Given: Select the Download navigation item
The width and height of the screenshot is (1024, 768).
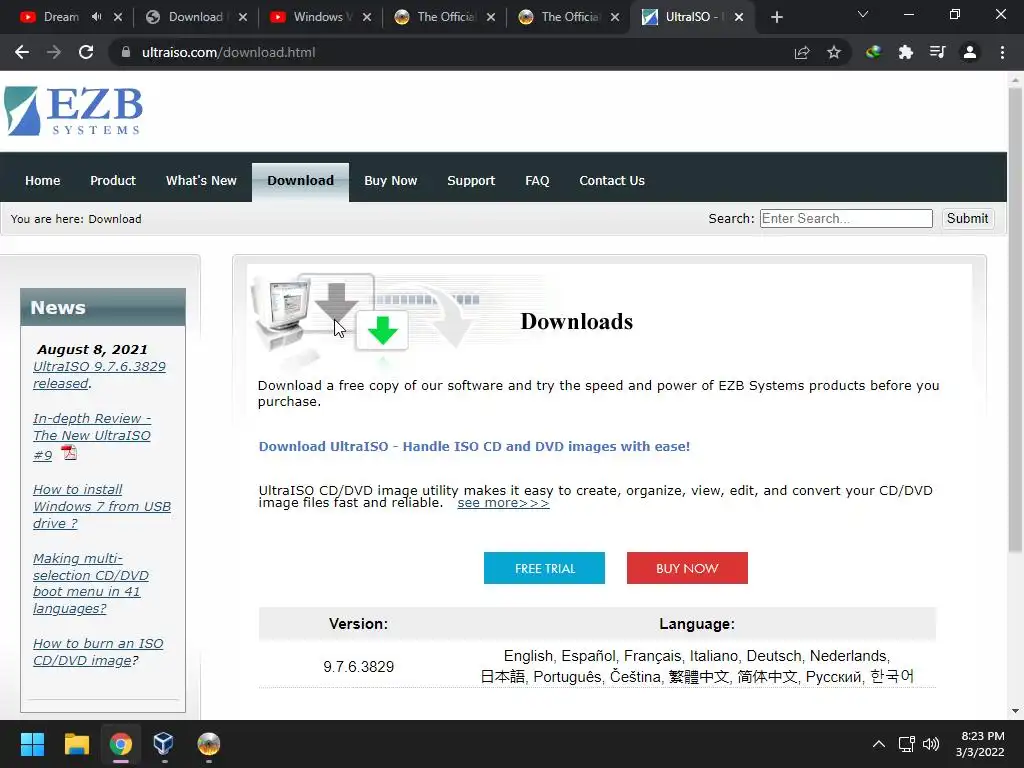Looking at the screenshot, I should coord(300,181).
